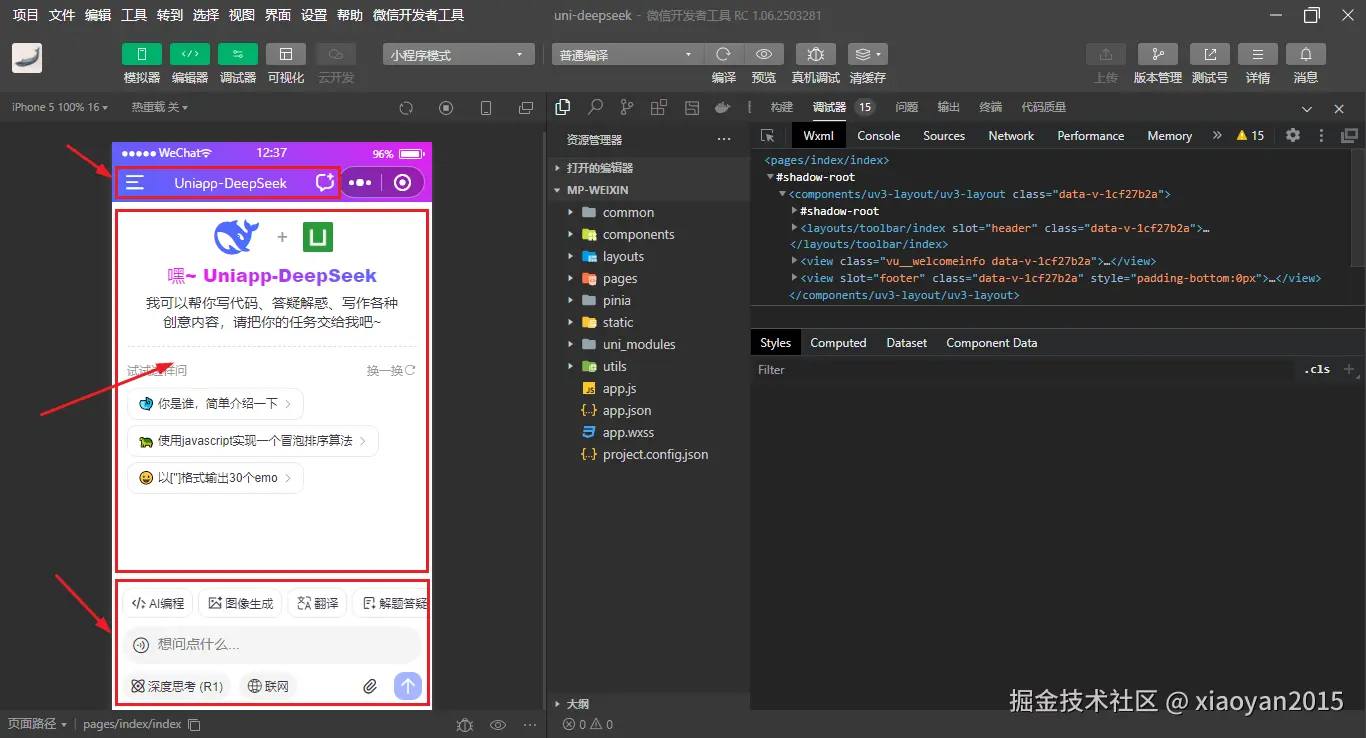Toggle the 模拟器 simulator panel
The image size is (1366, 738).
tap(142, 54)
